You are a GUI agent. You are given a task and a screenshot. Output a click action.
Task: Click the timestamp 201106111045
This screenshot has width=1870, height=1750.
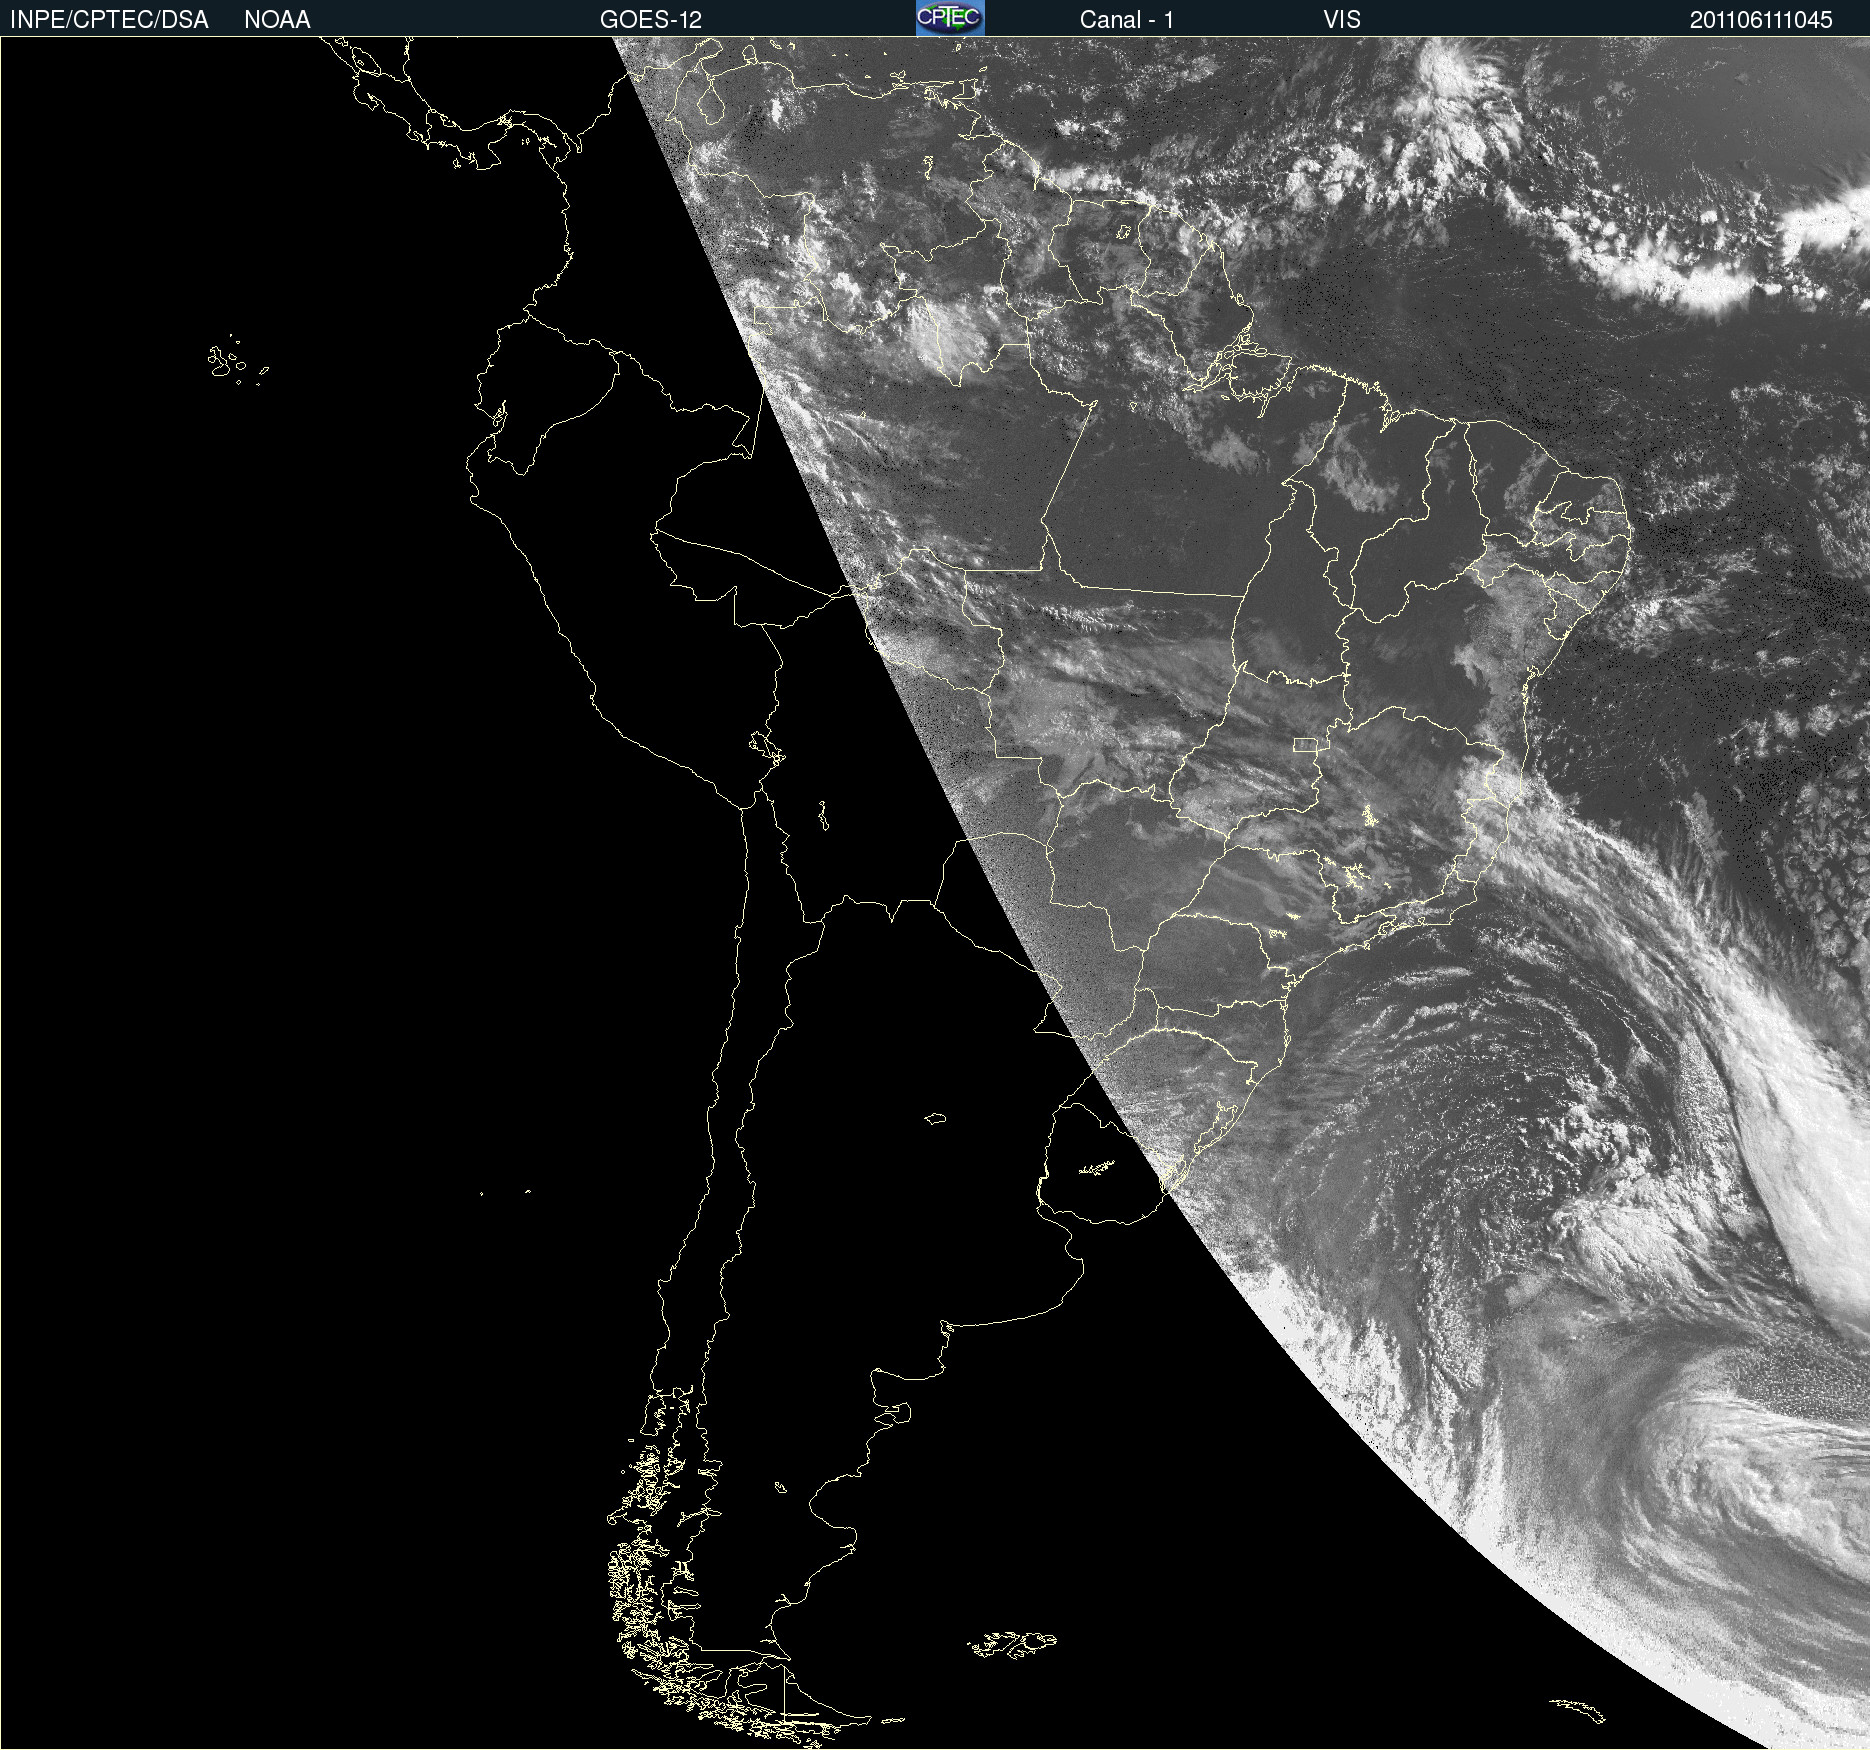click(1761, 20)
